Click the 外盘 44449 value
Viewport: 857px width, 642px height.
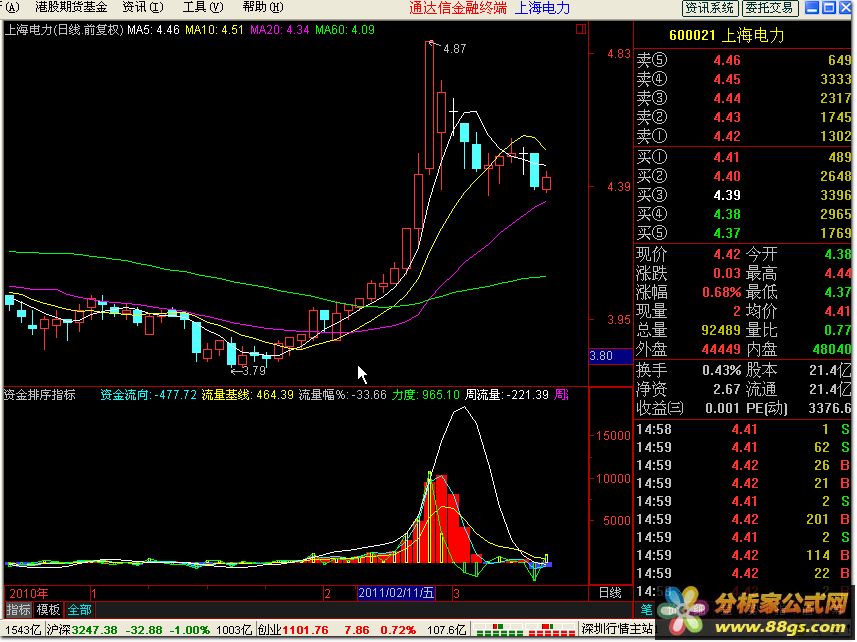(721, 349)
